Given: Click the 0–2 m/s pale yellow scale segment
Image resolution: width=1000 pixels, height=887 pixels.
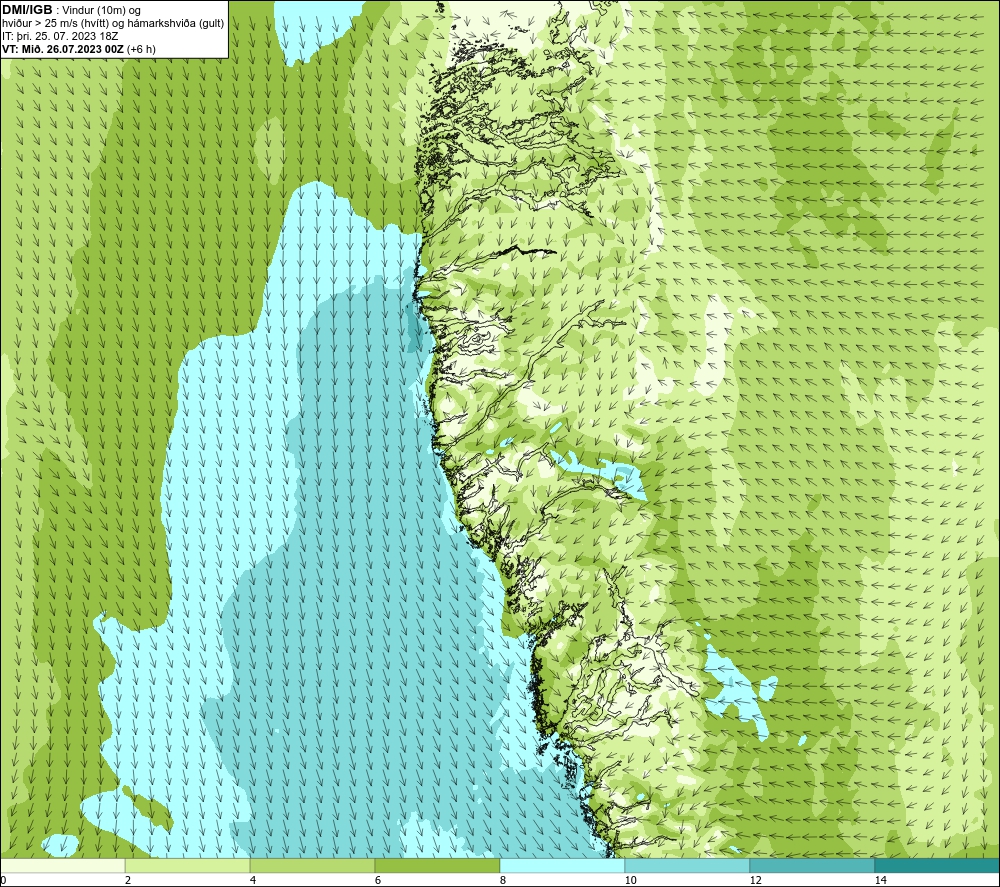Looking at the screenshot, I should pyautogui.click(x=62, y=865).
